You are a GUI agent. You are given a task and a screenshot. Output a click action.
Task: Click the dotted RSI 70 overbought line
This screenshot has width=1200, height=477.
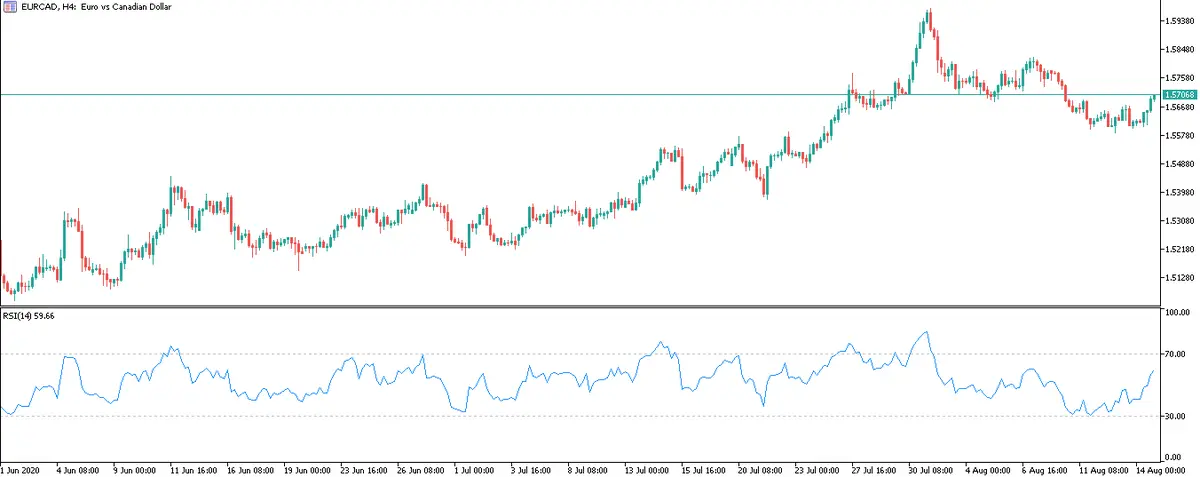tap(500, 354)
